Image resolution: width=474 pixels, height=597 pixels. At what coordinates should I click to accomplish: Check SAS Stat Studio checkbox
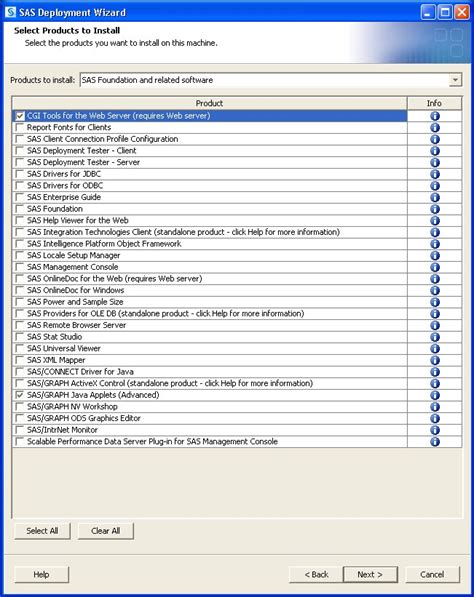pyautogui.click(x=19, y=337)
